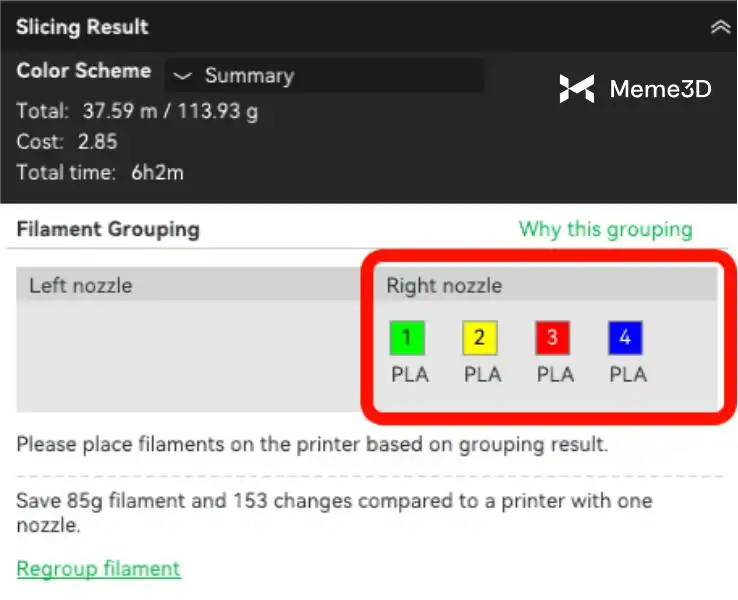The width and height of the screenshot is (738, 600).
Task: Click the Cost 2.85 value
Action: [97, 141]
